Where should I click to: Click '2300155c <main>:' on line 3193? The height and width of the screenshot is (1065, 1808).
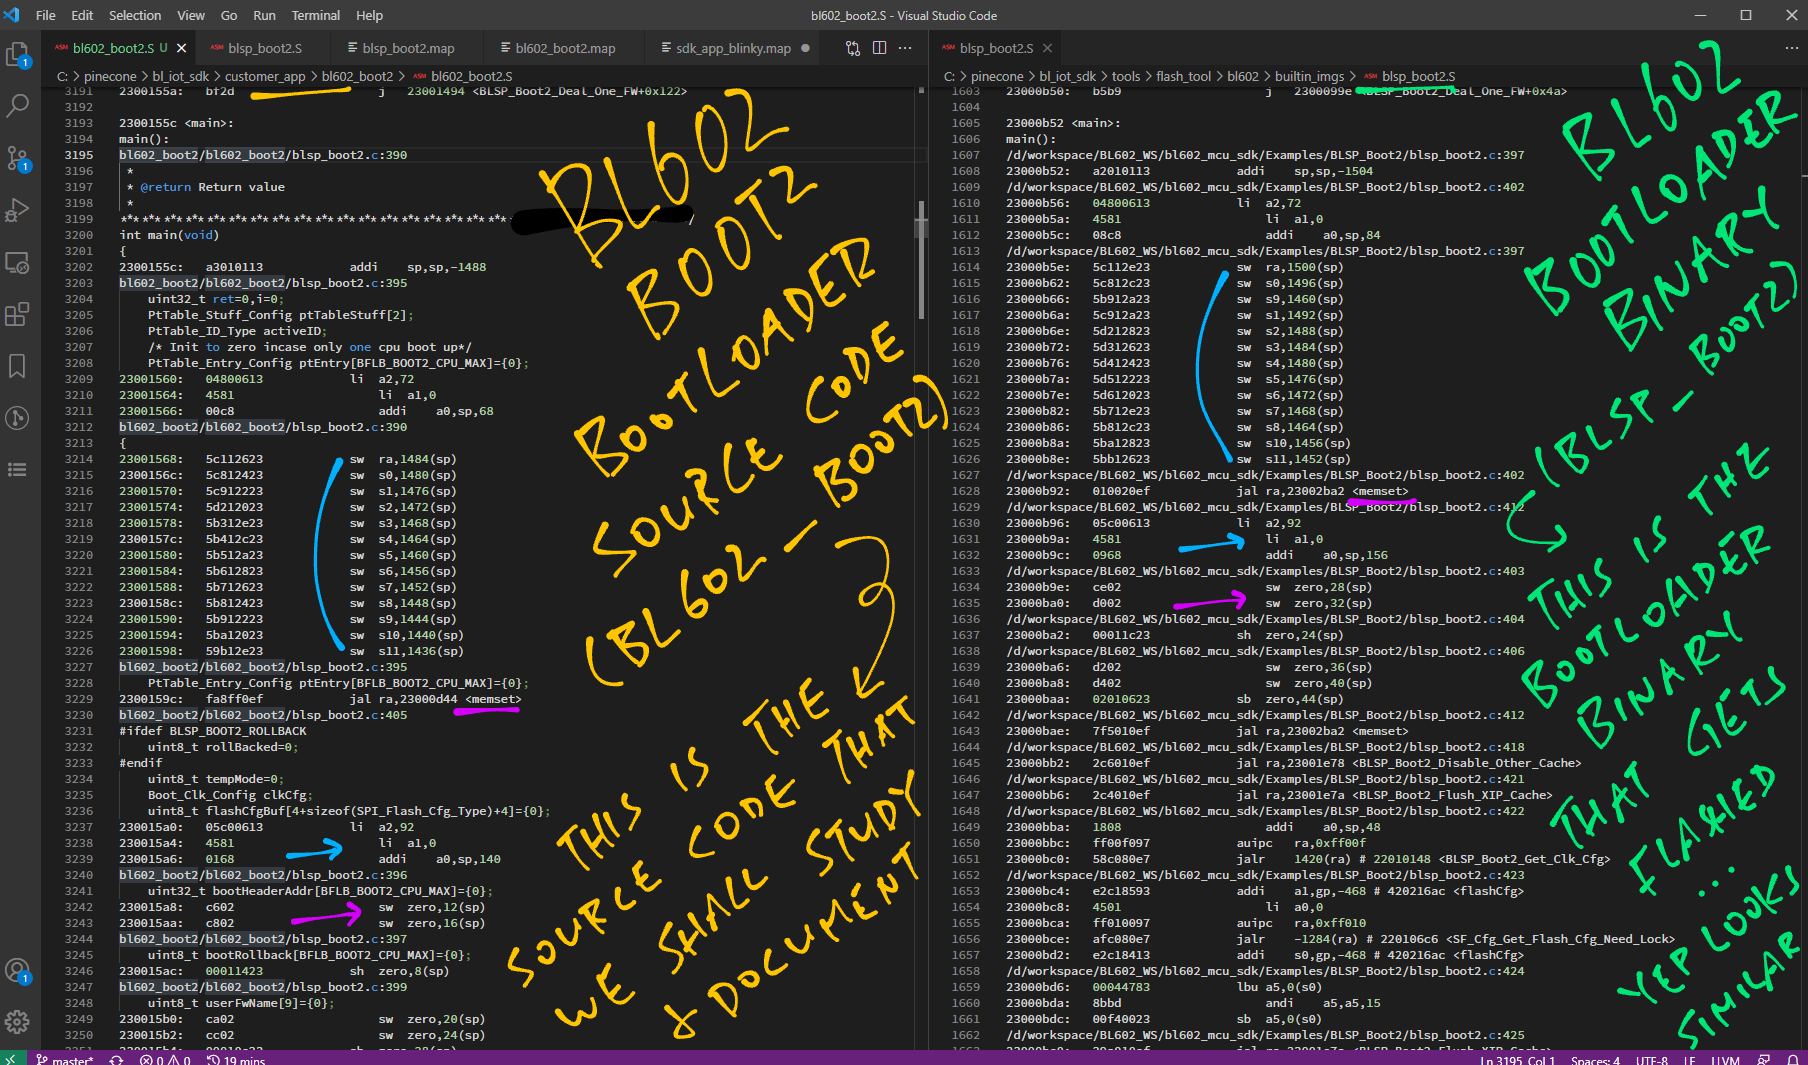[176, 123]
